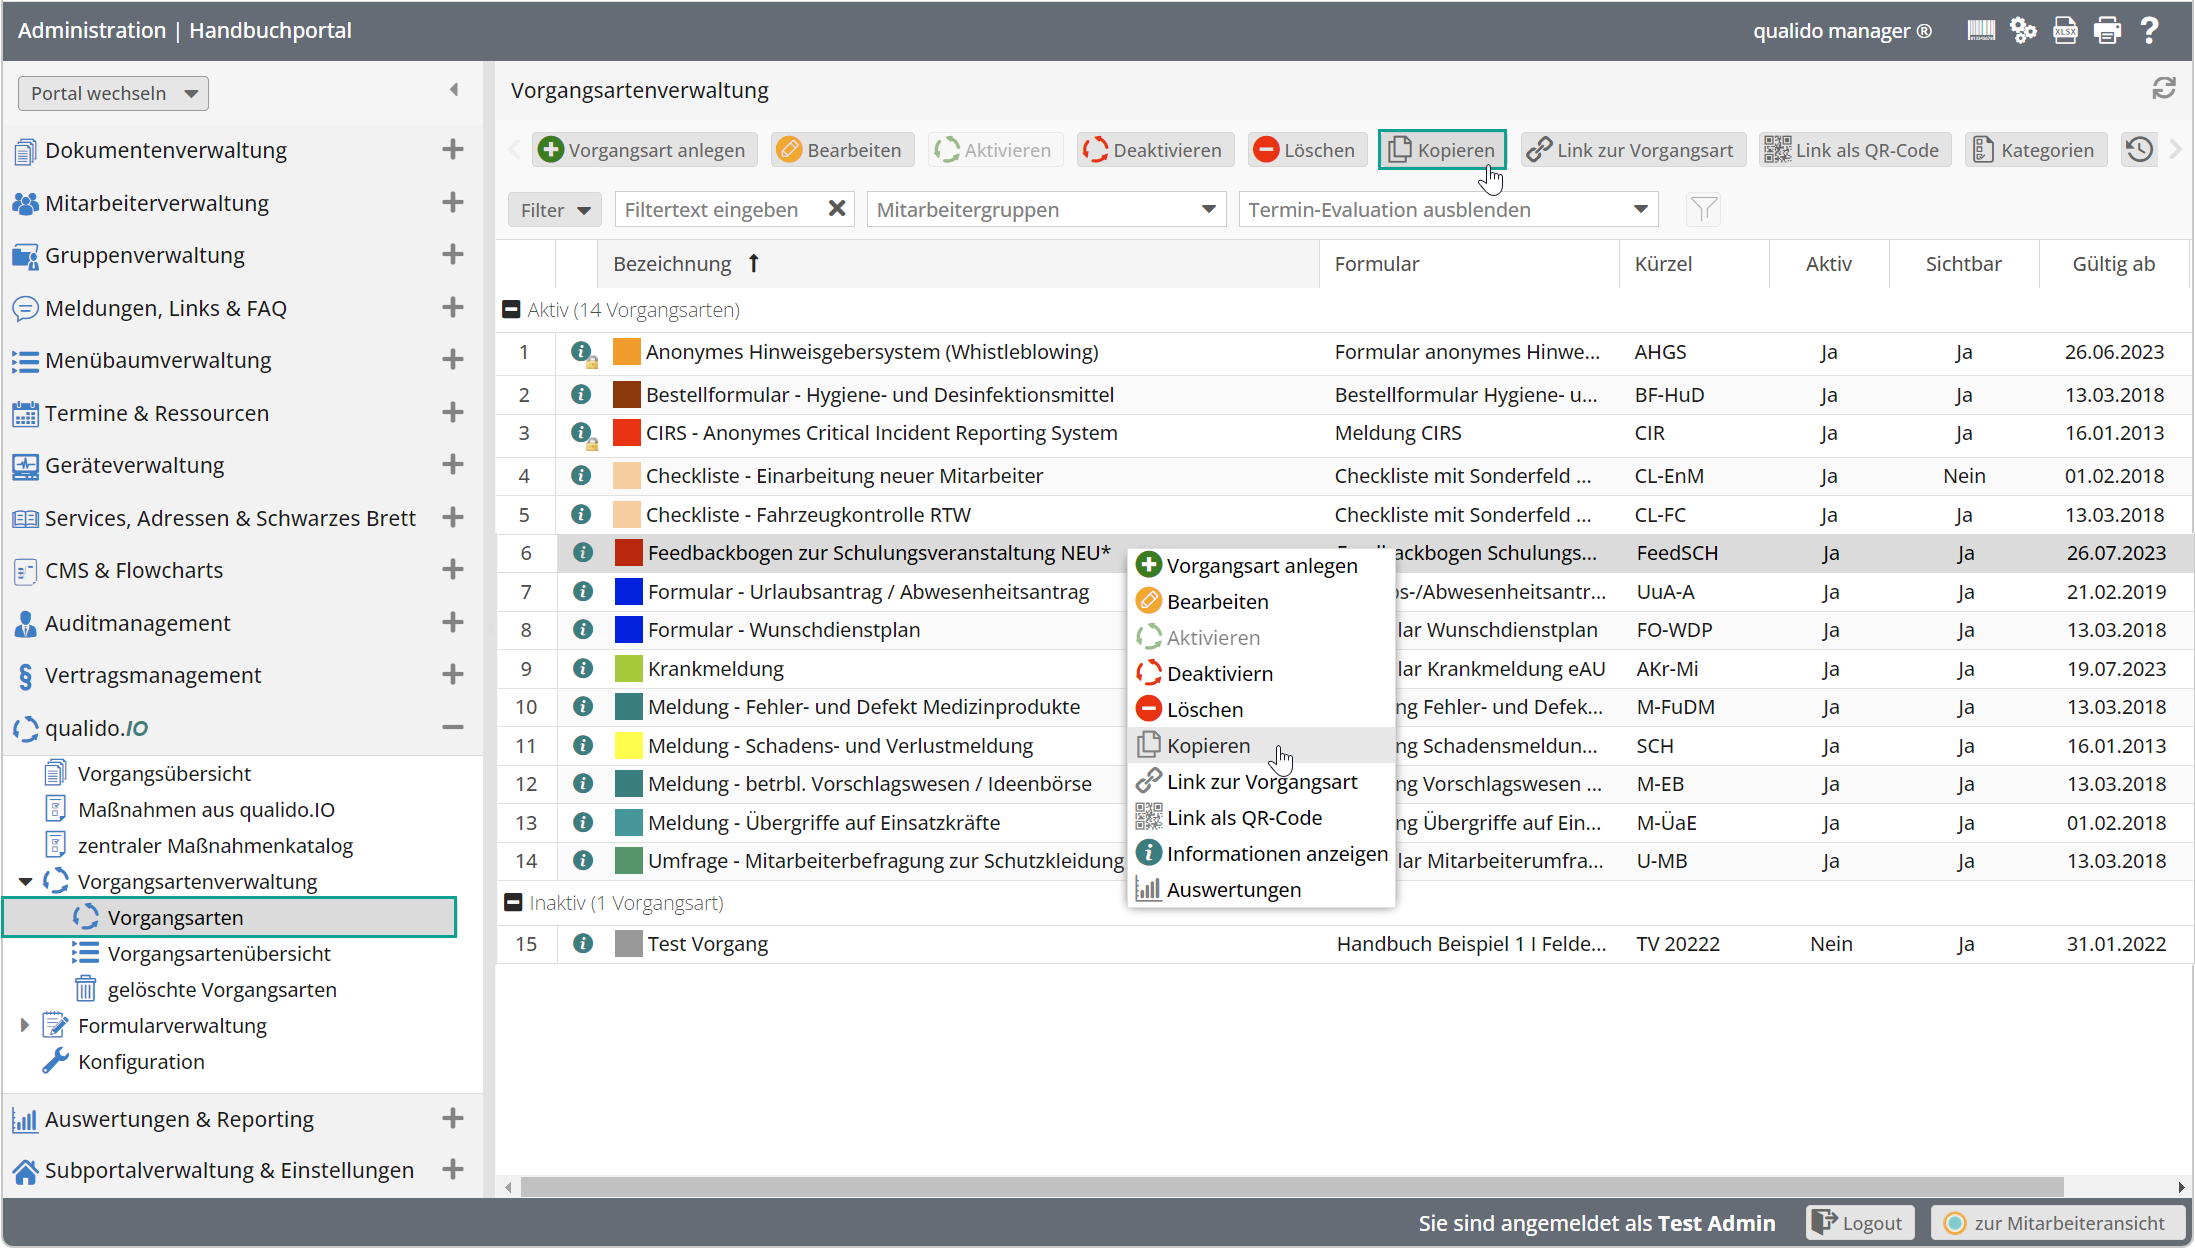This screenshot has width=2195, height=1249.
Task: Show info icon for Test Vorgang row
Action: 582,943
